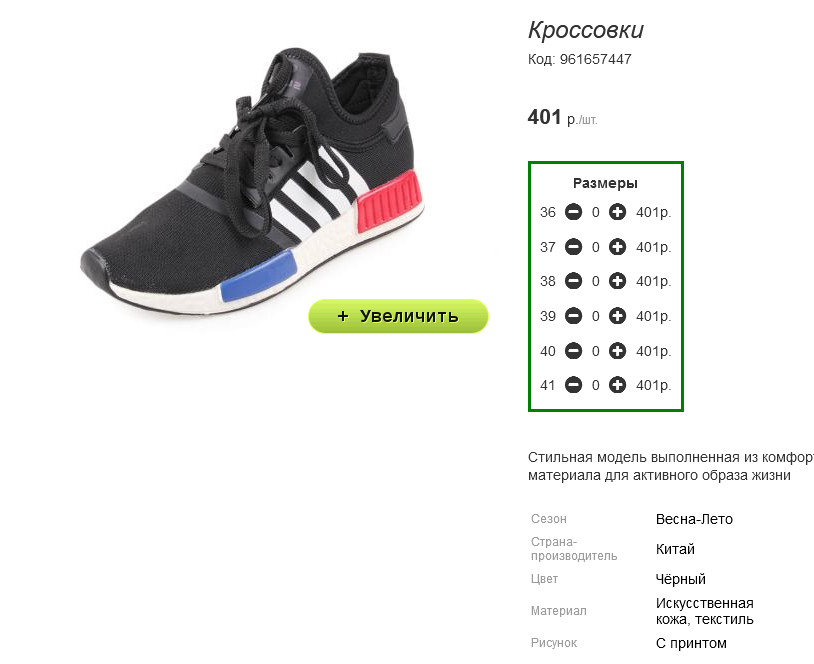Image resolution: width=814 pixels, height=664 pixels.
Task: Decrease quantity for size 41
Action: (x=573, y=385)
